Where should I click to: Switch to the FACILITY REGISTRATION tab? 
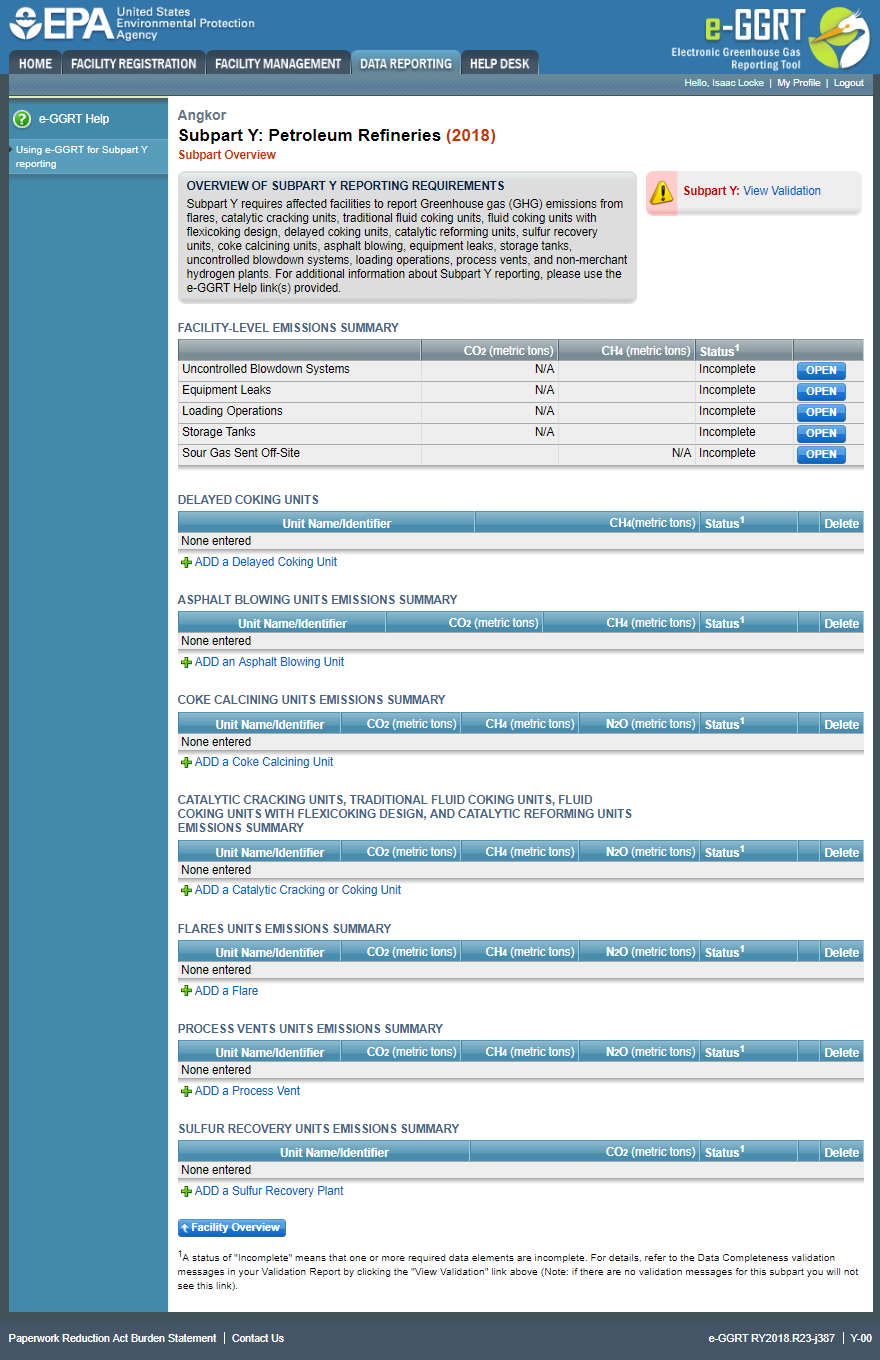click(x=133, y=63)
